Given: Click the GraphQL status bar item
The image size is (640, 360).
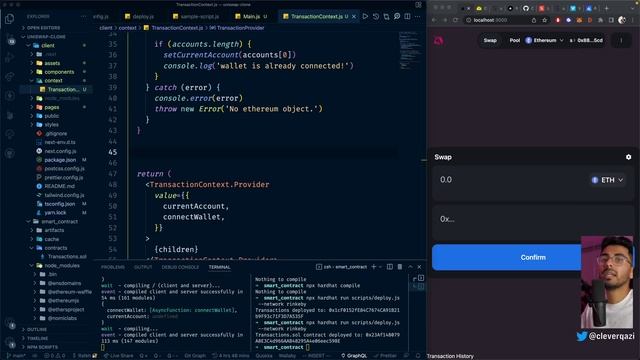Looking at the screenshot, I should tap(354, 356).
